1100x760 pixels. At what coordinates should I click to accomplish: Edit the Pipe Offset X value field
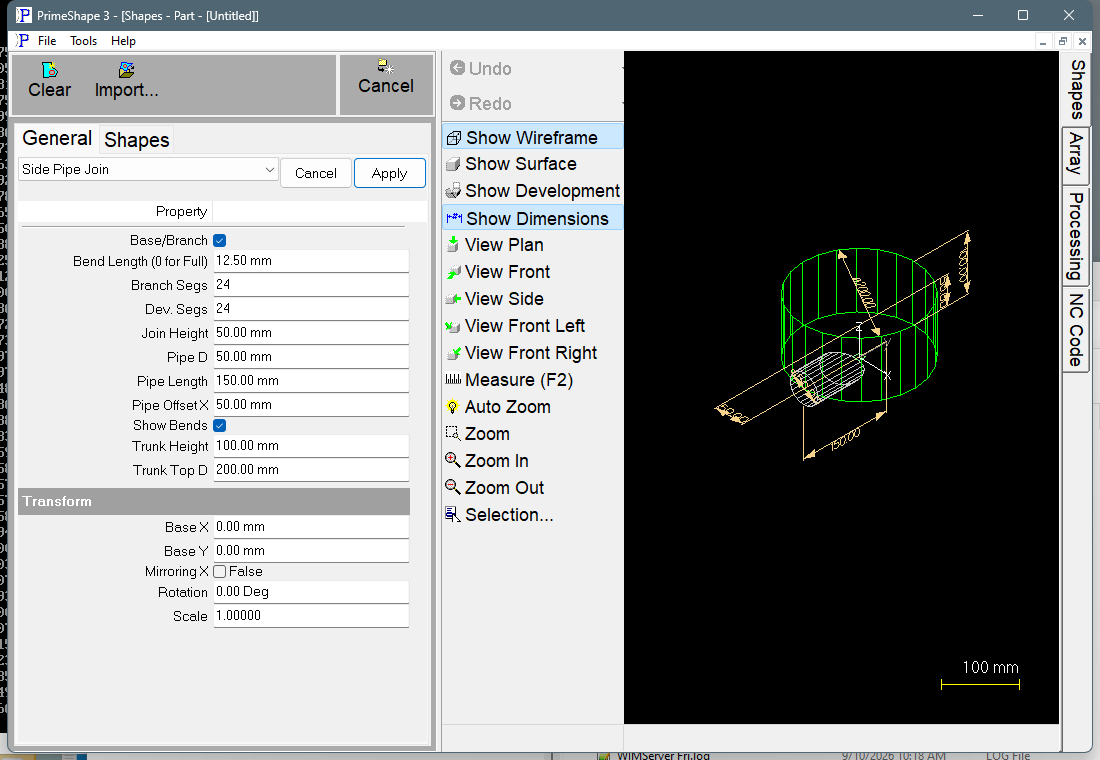pyautogui.click(x=311, y=405)
